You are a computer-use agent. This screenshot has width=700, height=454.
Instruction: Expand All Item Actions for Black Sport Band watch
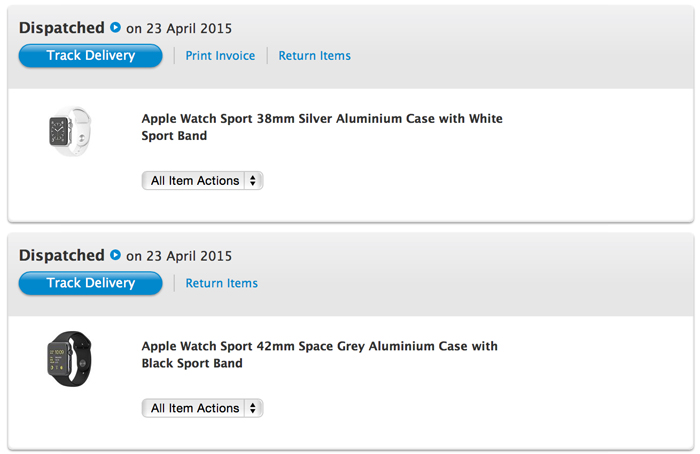pyautogui.click(x=202, y=408)
